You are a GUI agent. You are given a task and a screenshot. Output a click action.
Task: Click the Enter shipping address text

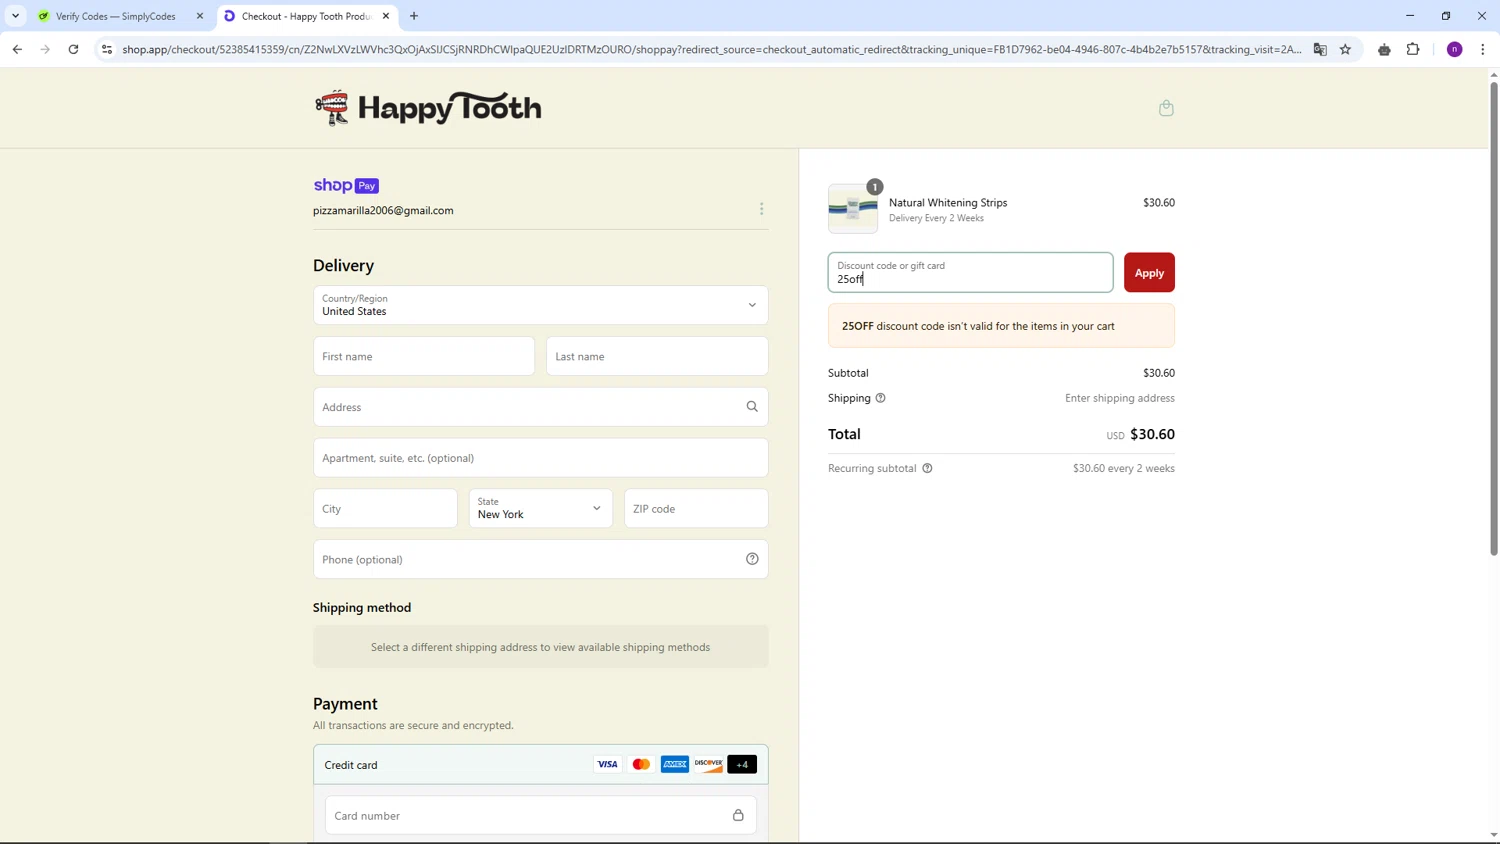[1120, 398]
